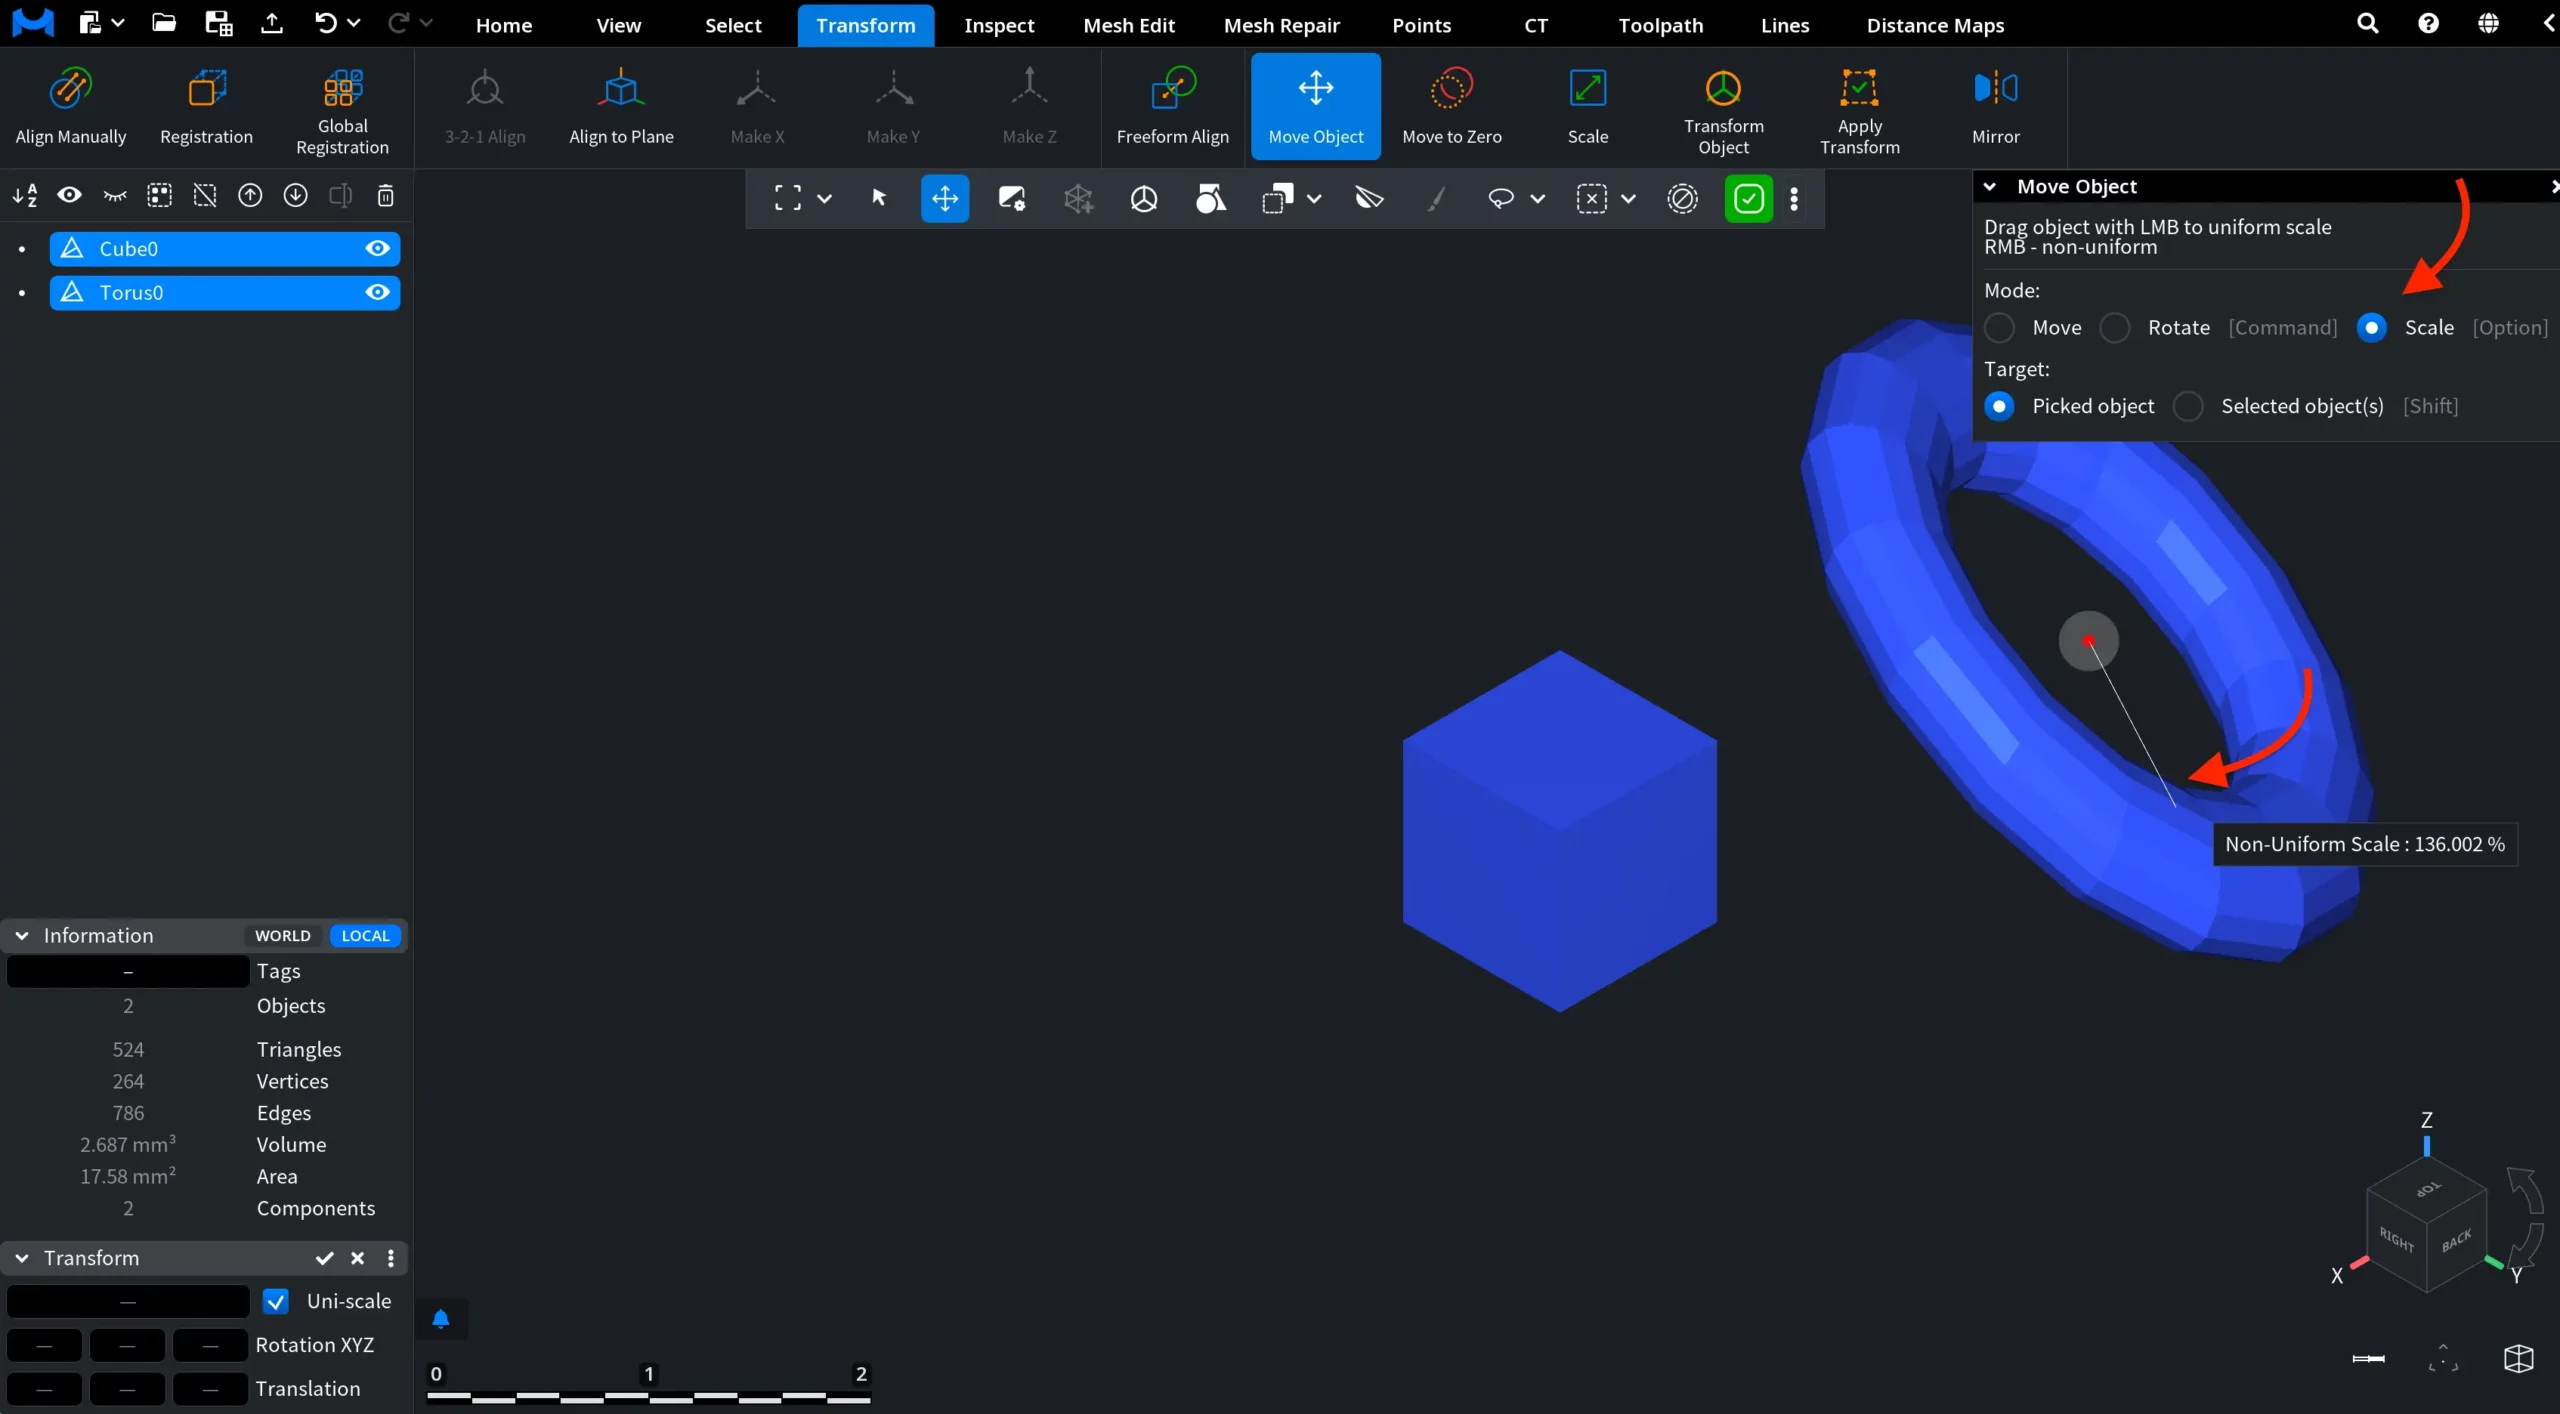Click the RIGHT face of the view cube
The height and width of the screenshot is (1414, 2560).
[2396, 1240]
